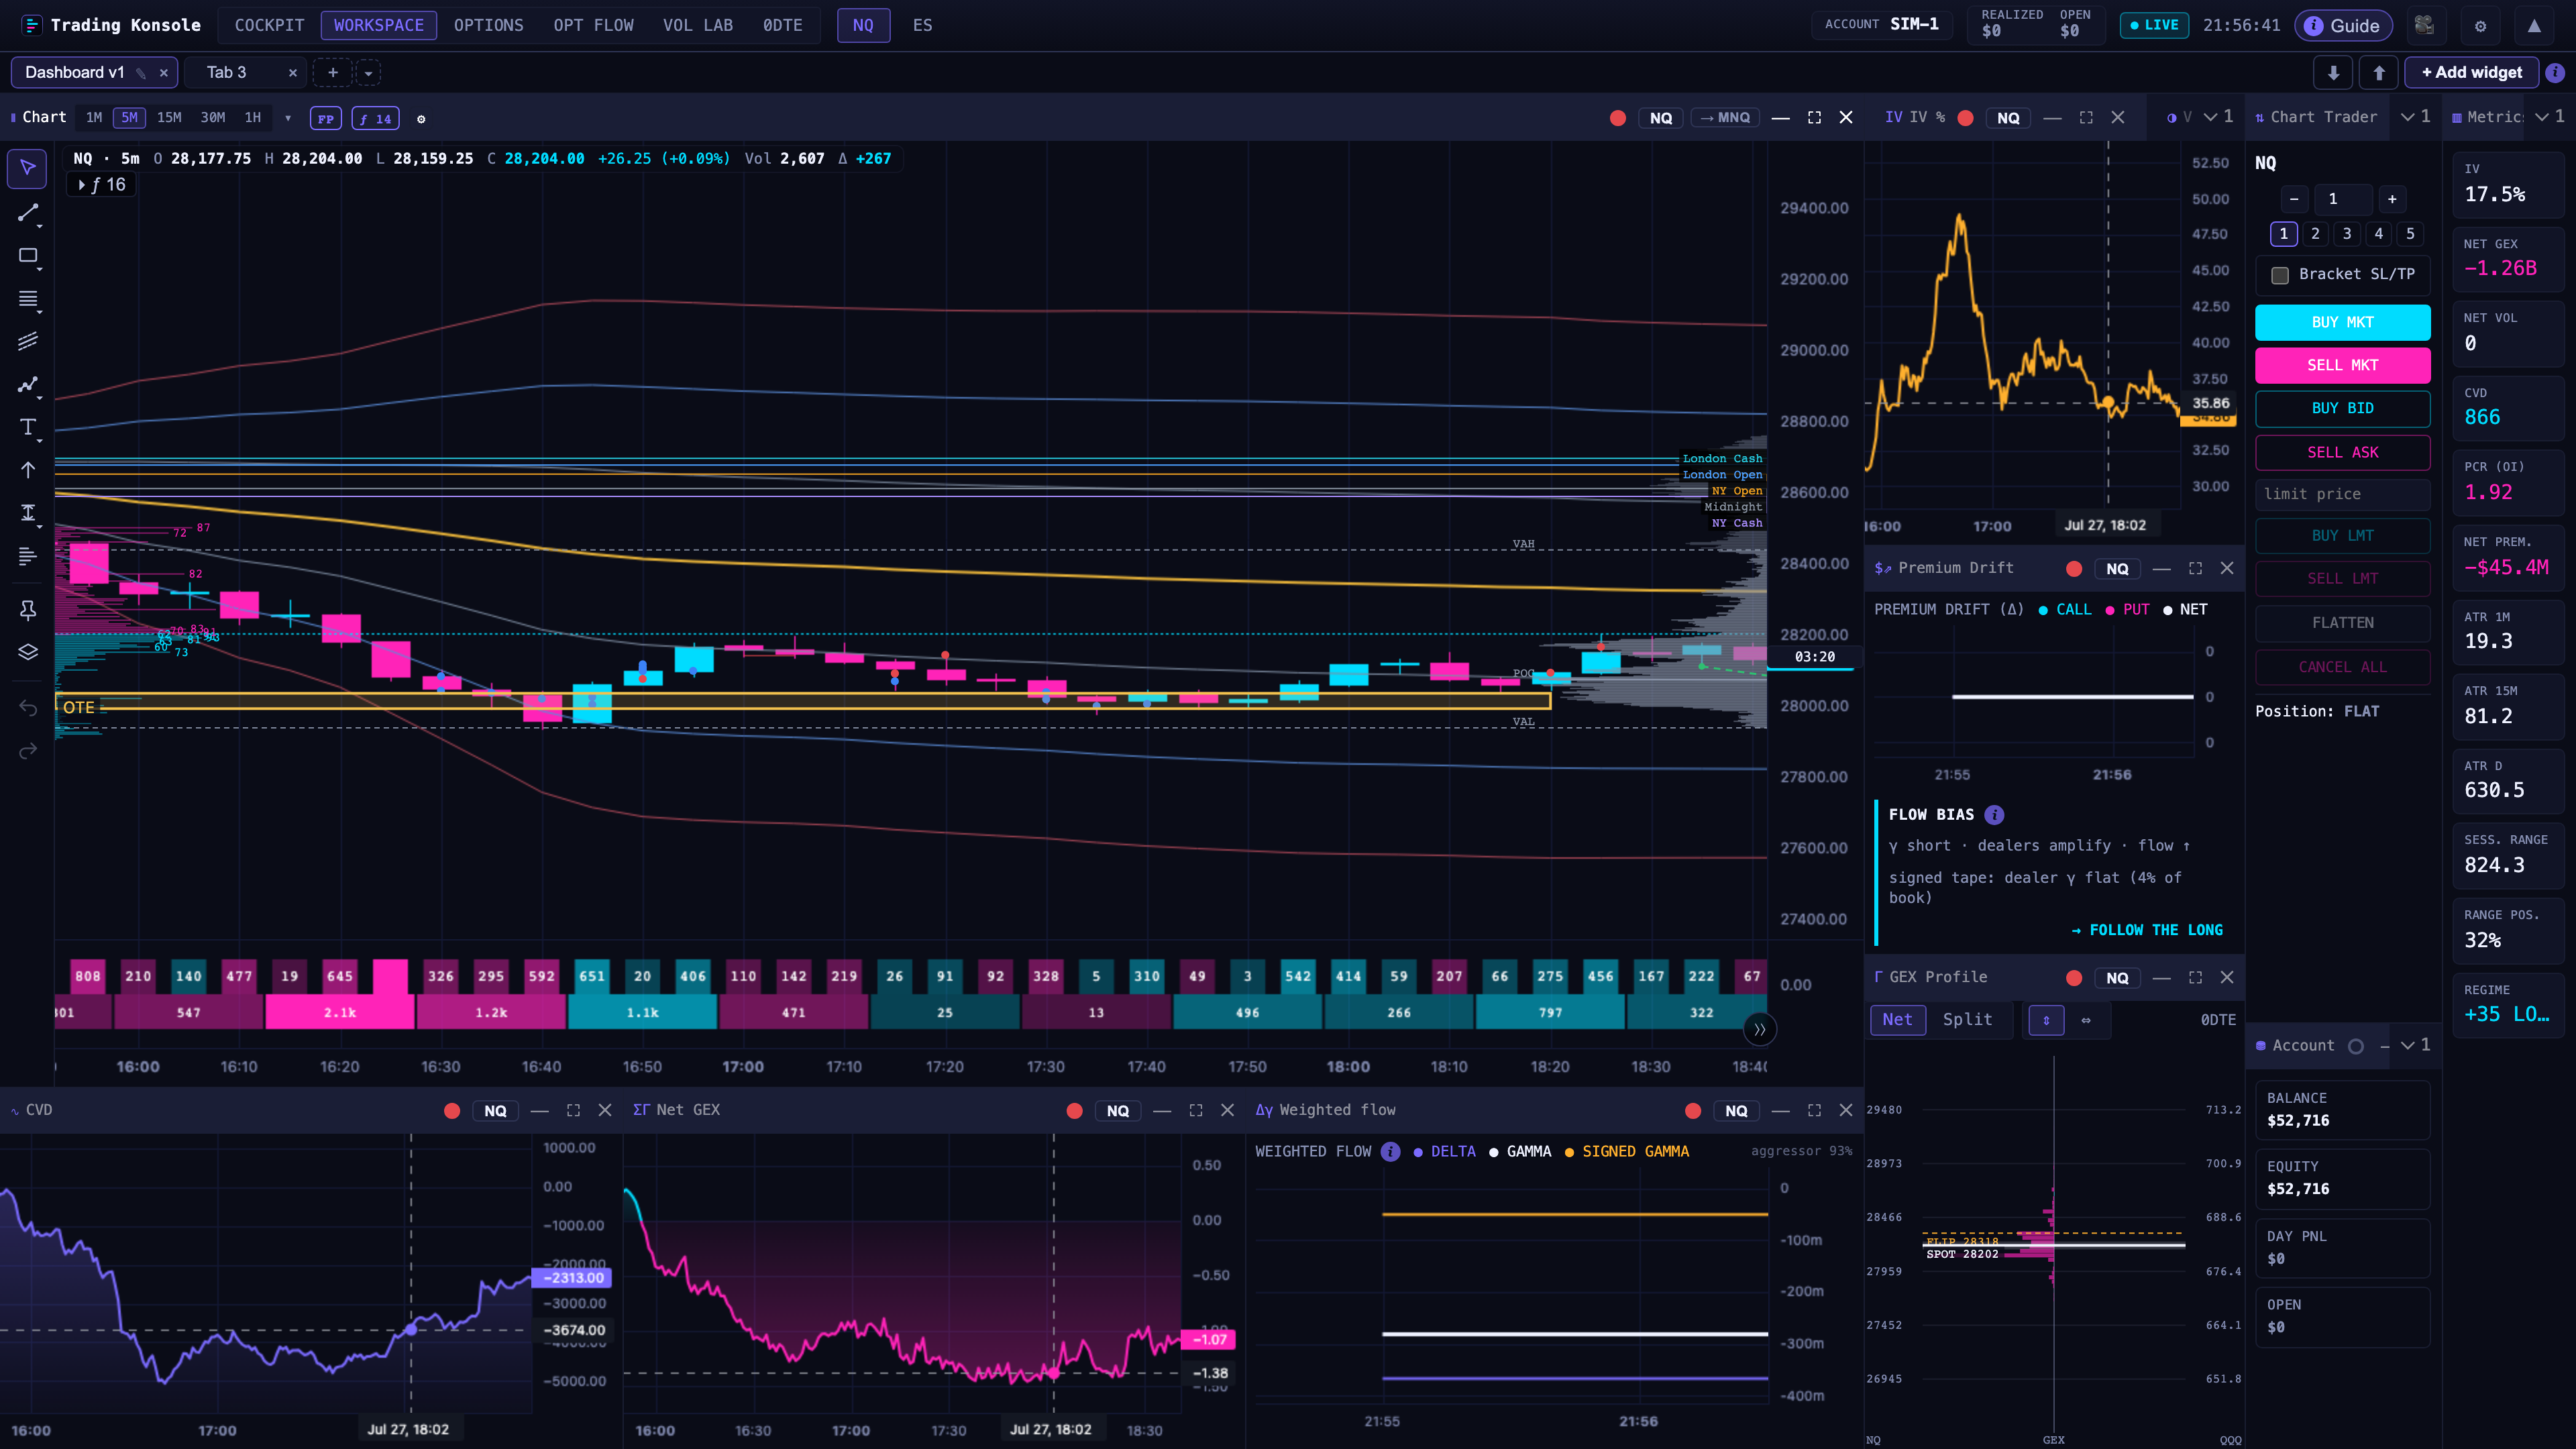Click the pin drawings icon

point(27,609)
